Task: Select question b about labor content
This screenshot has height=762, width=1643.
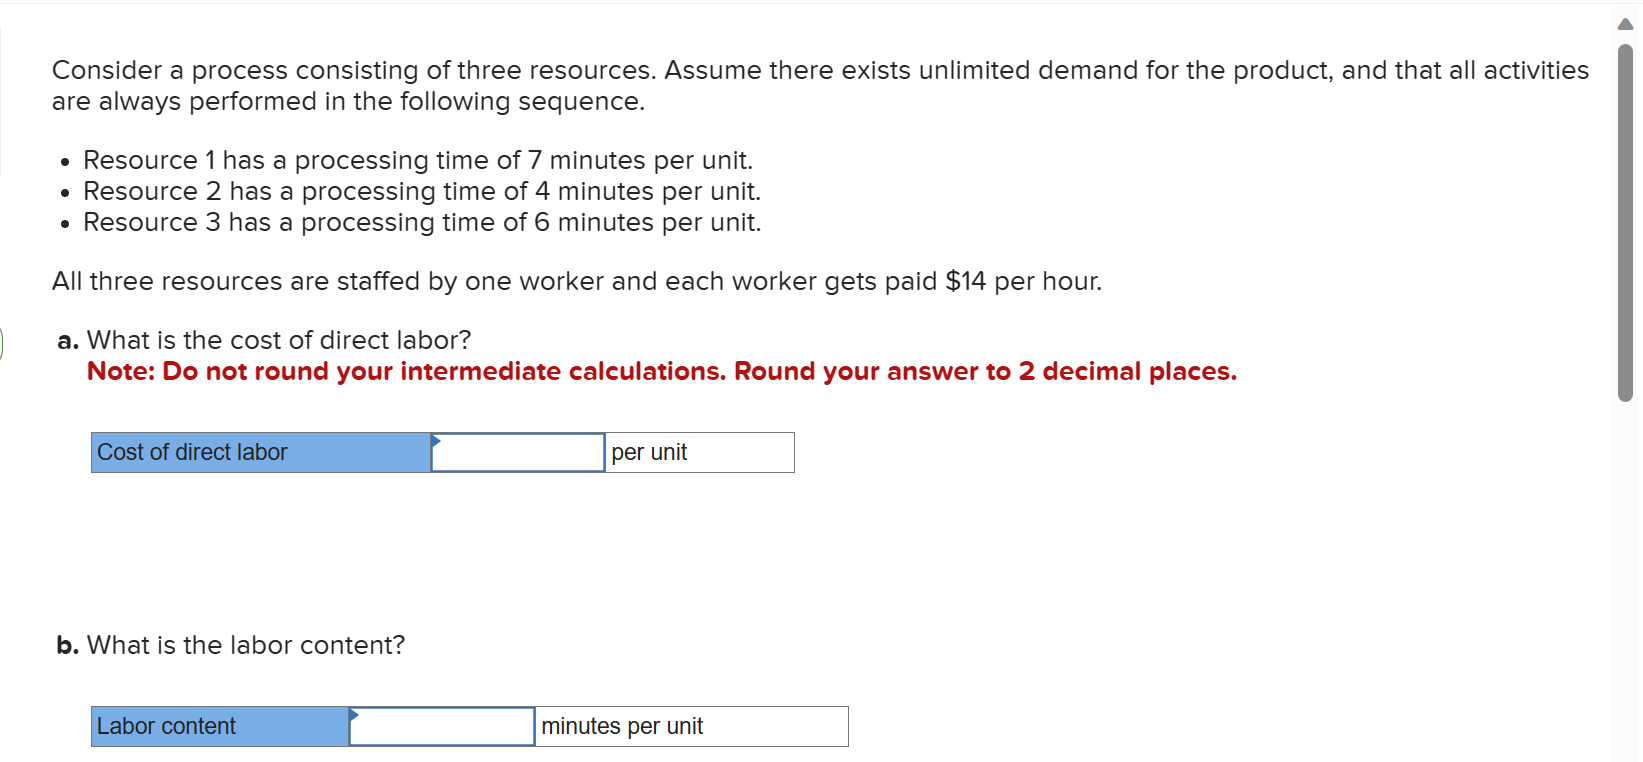Action: coord(229,645)
